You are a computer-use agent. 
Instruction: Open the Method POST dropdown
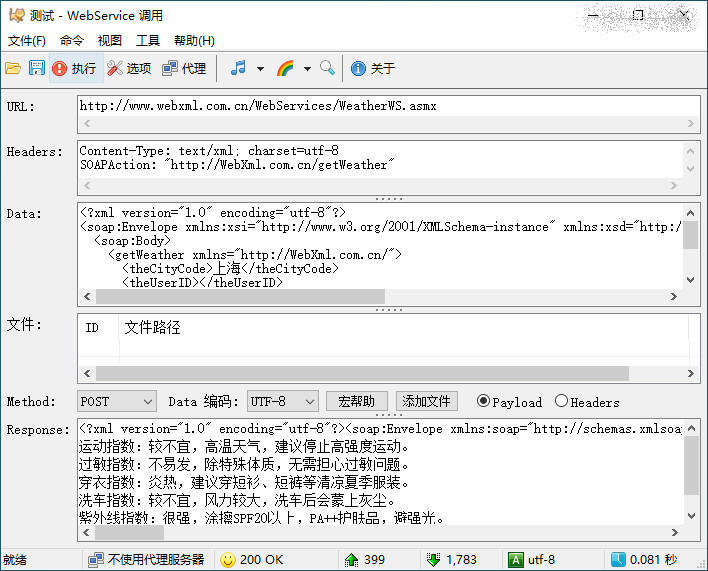click(x=117, y=401)
